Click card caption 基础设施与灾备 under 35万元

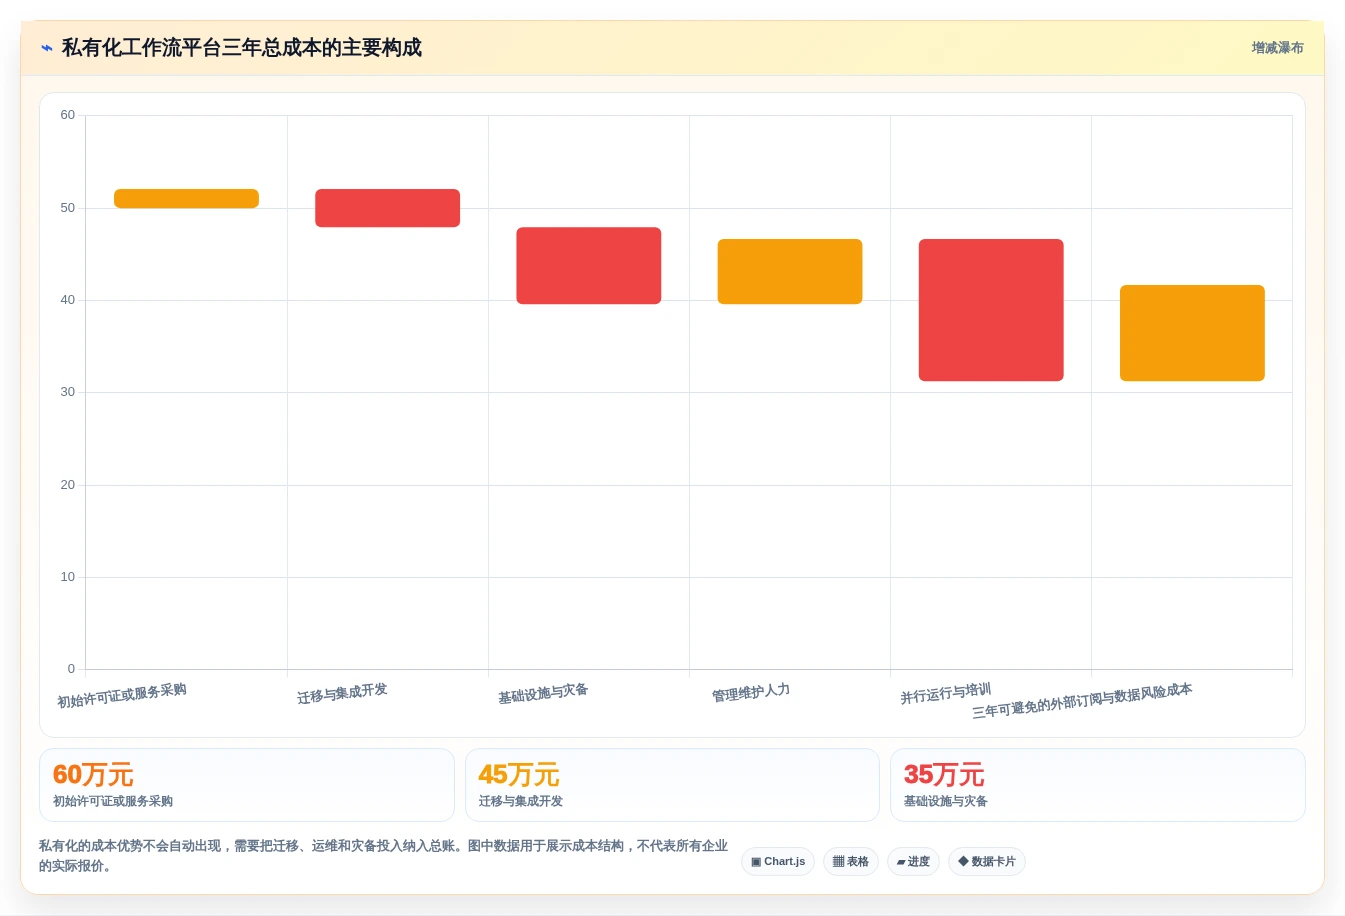coord(946,801)
